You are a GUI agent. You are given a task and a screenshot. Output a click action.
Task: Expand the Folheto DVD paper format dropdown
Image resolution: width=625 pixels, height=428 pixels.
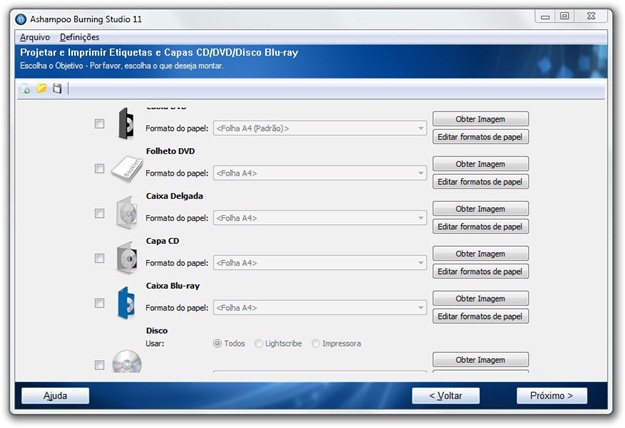pos(320,173)
